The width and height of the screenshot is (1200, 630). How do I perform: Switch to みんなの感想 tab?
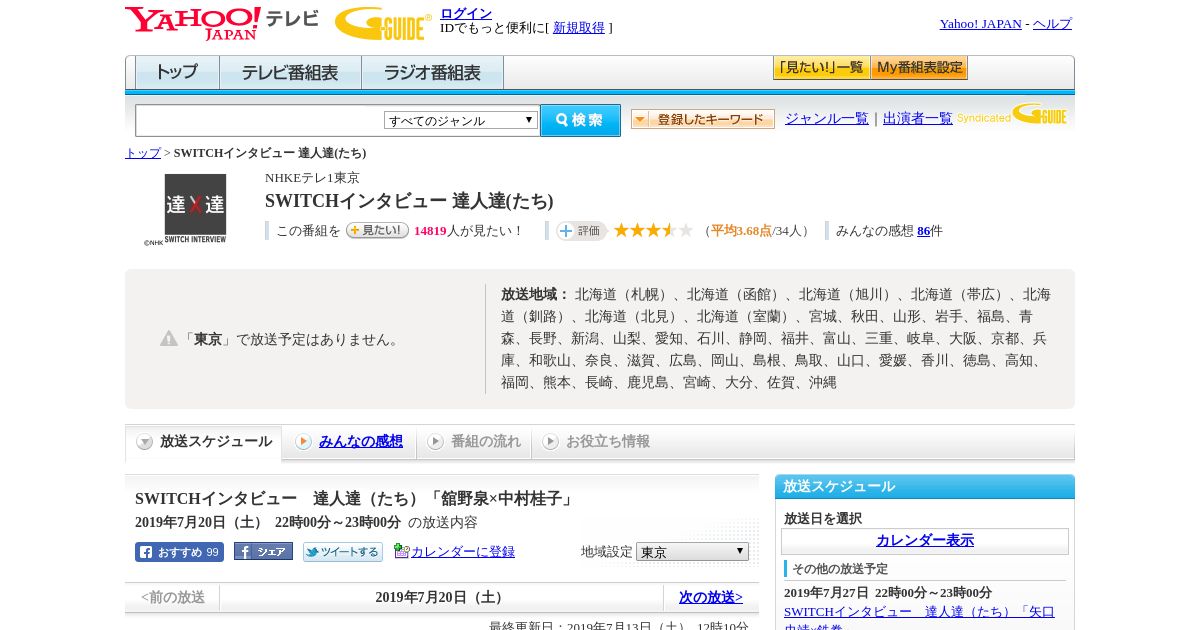[361, 441]
